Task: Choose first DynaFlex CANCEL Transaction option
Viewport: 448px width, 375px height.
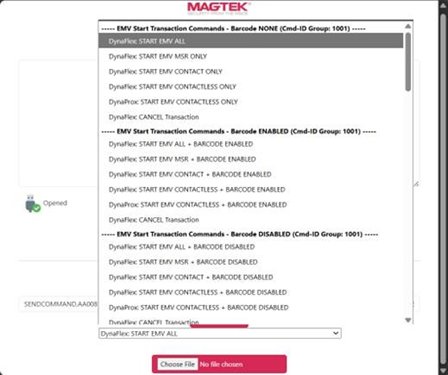Action: click(x=251, y=117)
